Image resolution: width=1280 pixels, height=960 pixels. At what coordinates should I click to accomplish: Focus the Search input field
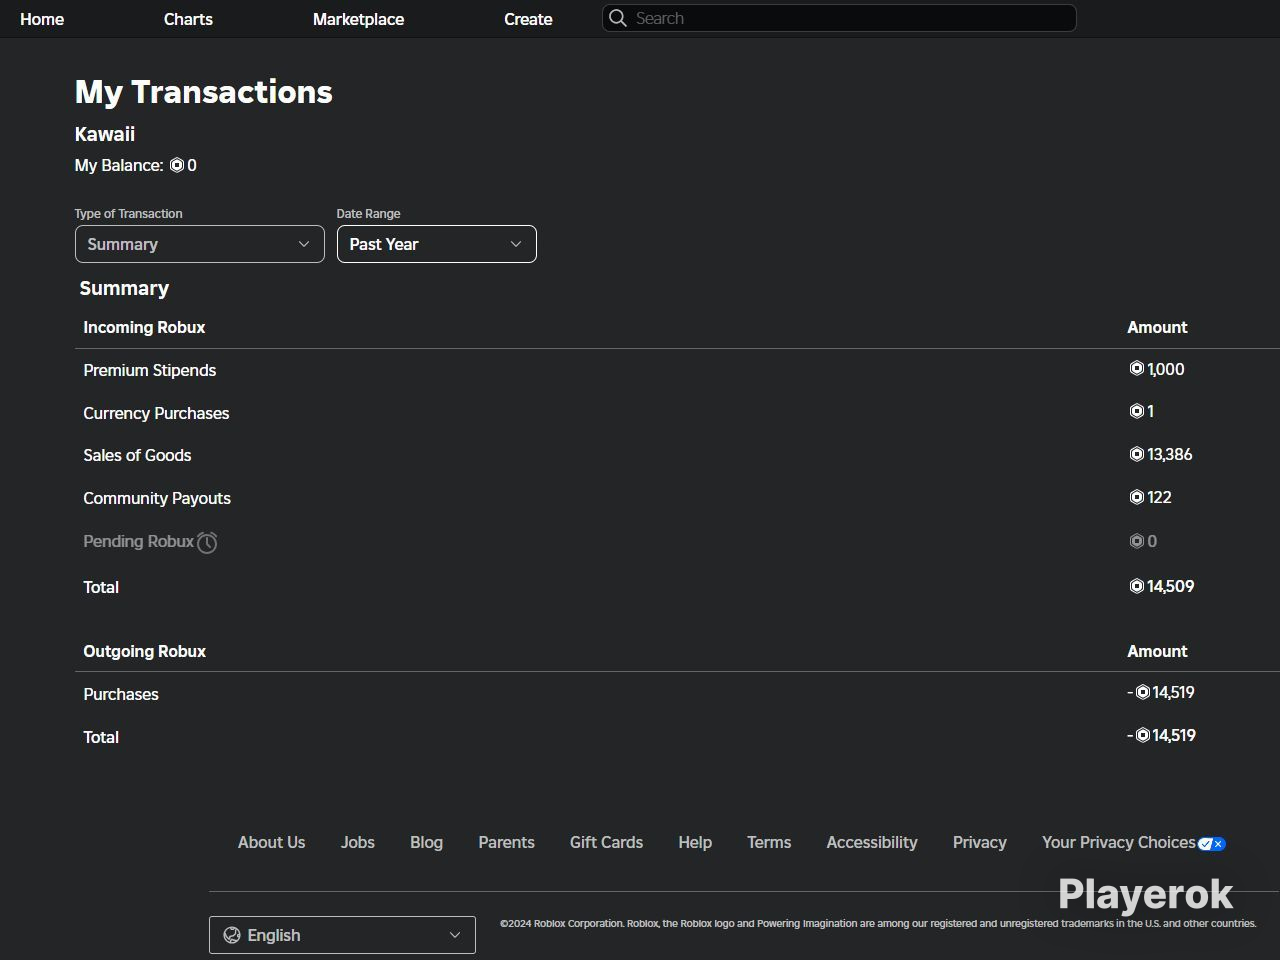point(839,18)
